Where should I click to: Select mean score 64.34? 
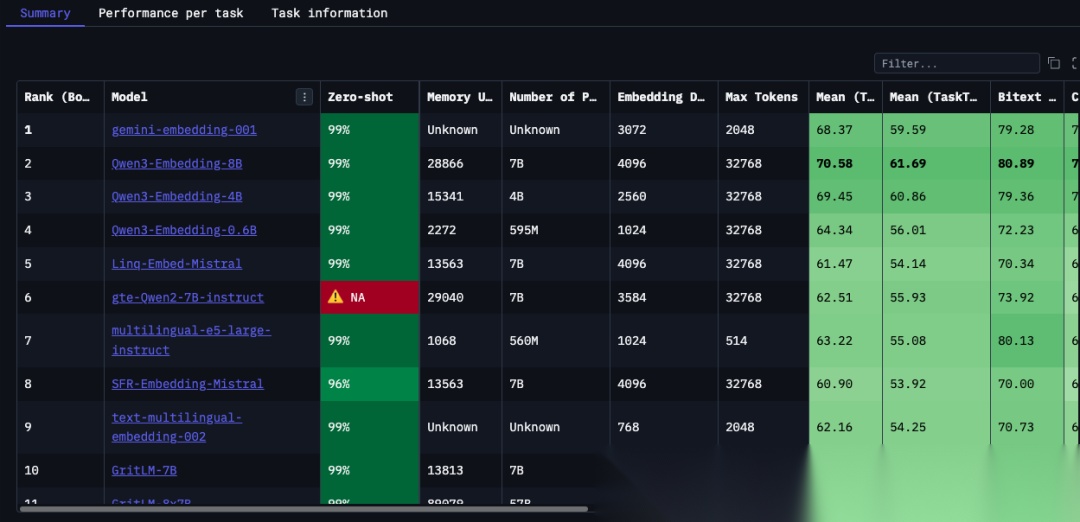(834, 230)
